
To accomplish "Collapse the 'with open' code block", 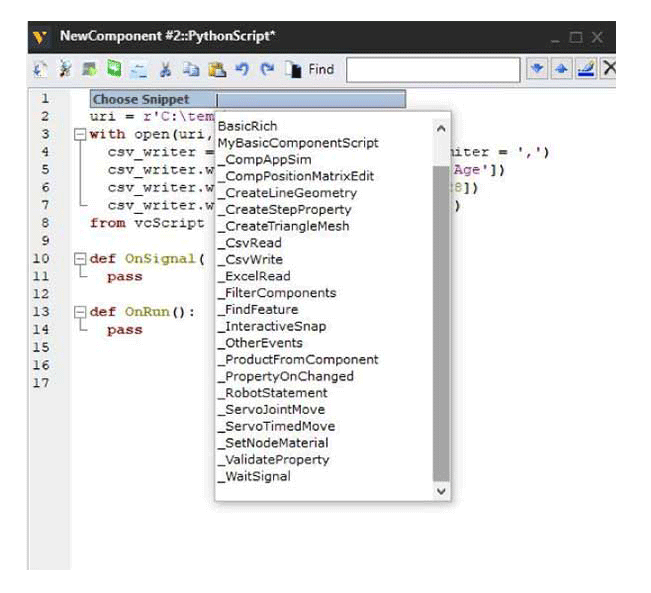I will click(x=78, y=134).
